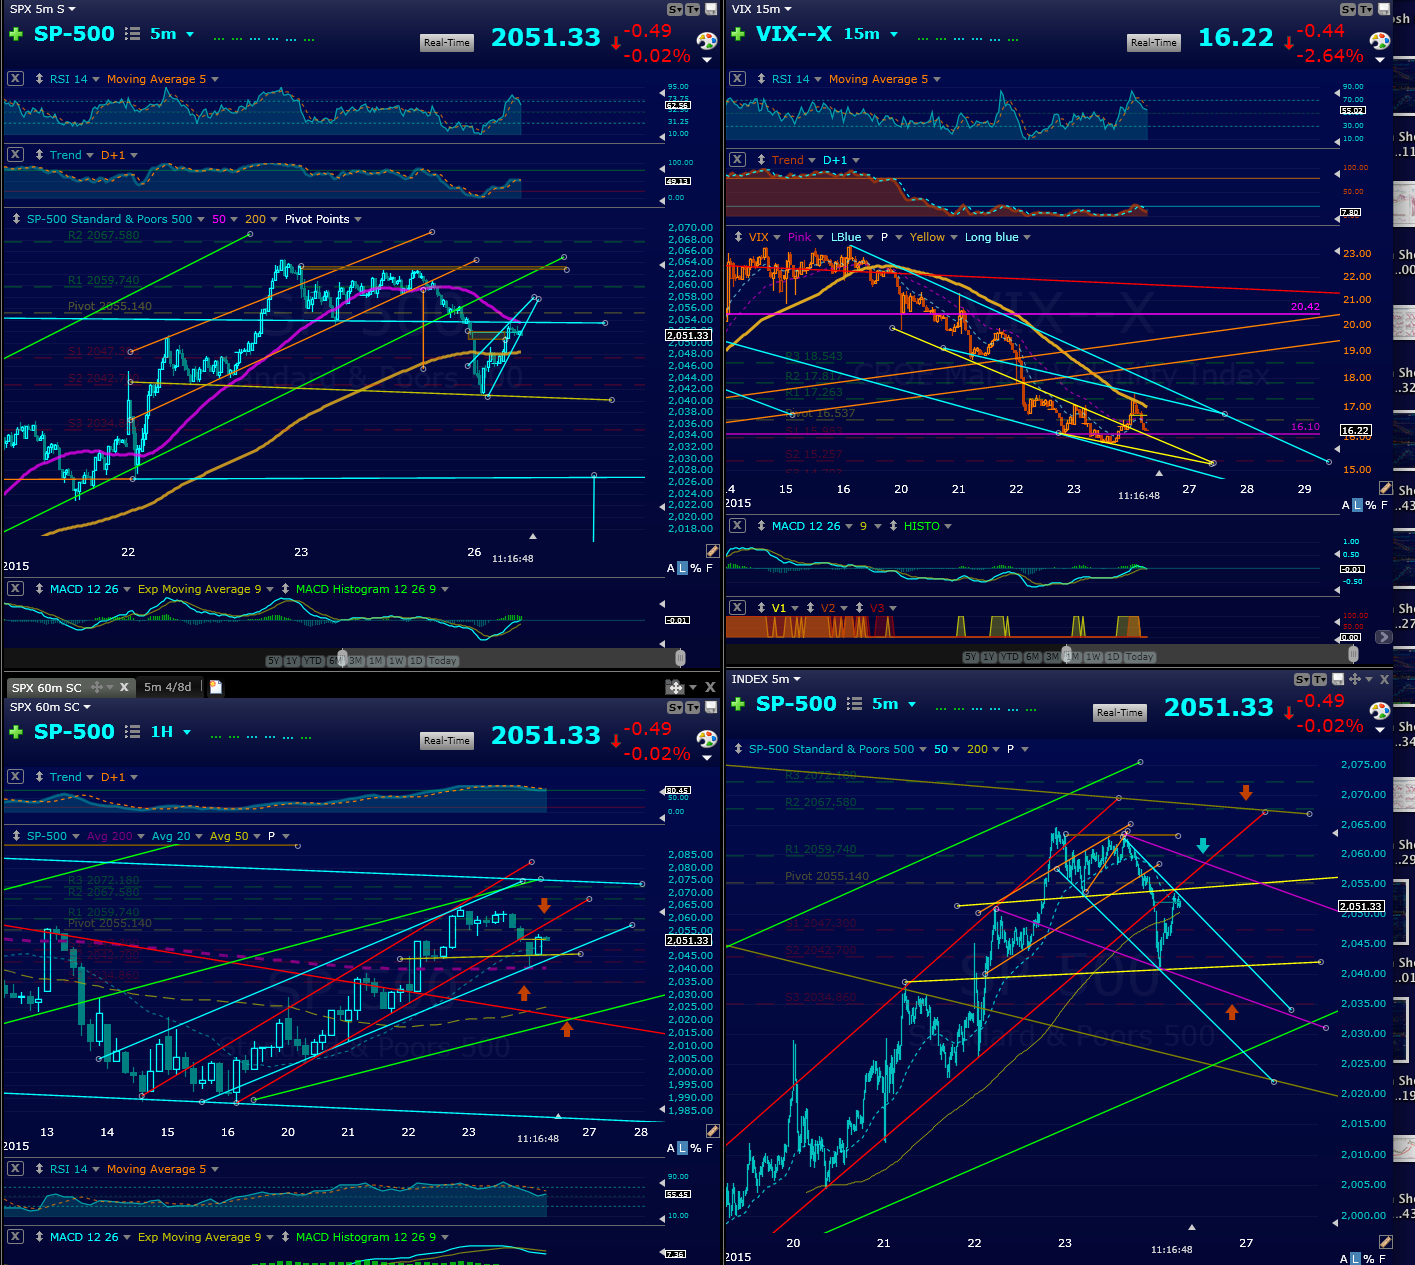Image resolution: width=1415 pixels, height=1265 pixels.
Task: Open the color palette icon in SPX 5m chart
Action: coord(707,42)
